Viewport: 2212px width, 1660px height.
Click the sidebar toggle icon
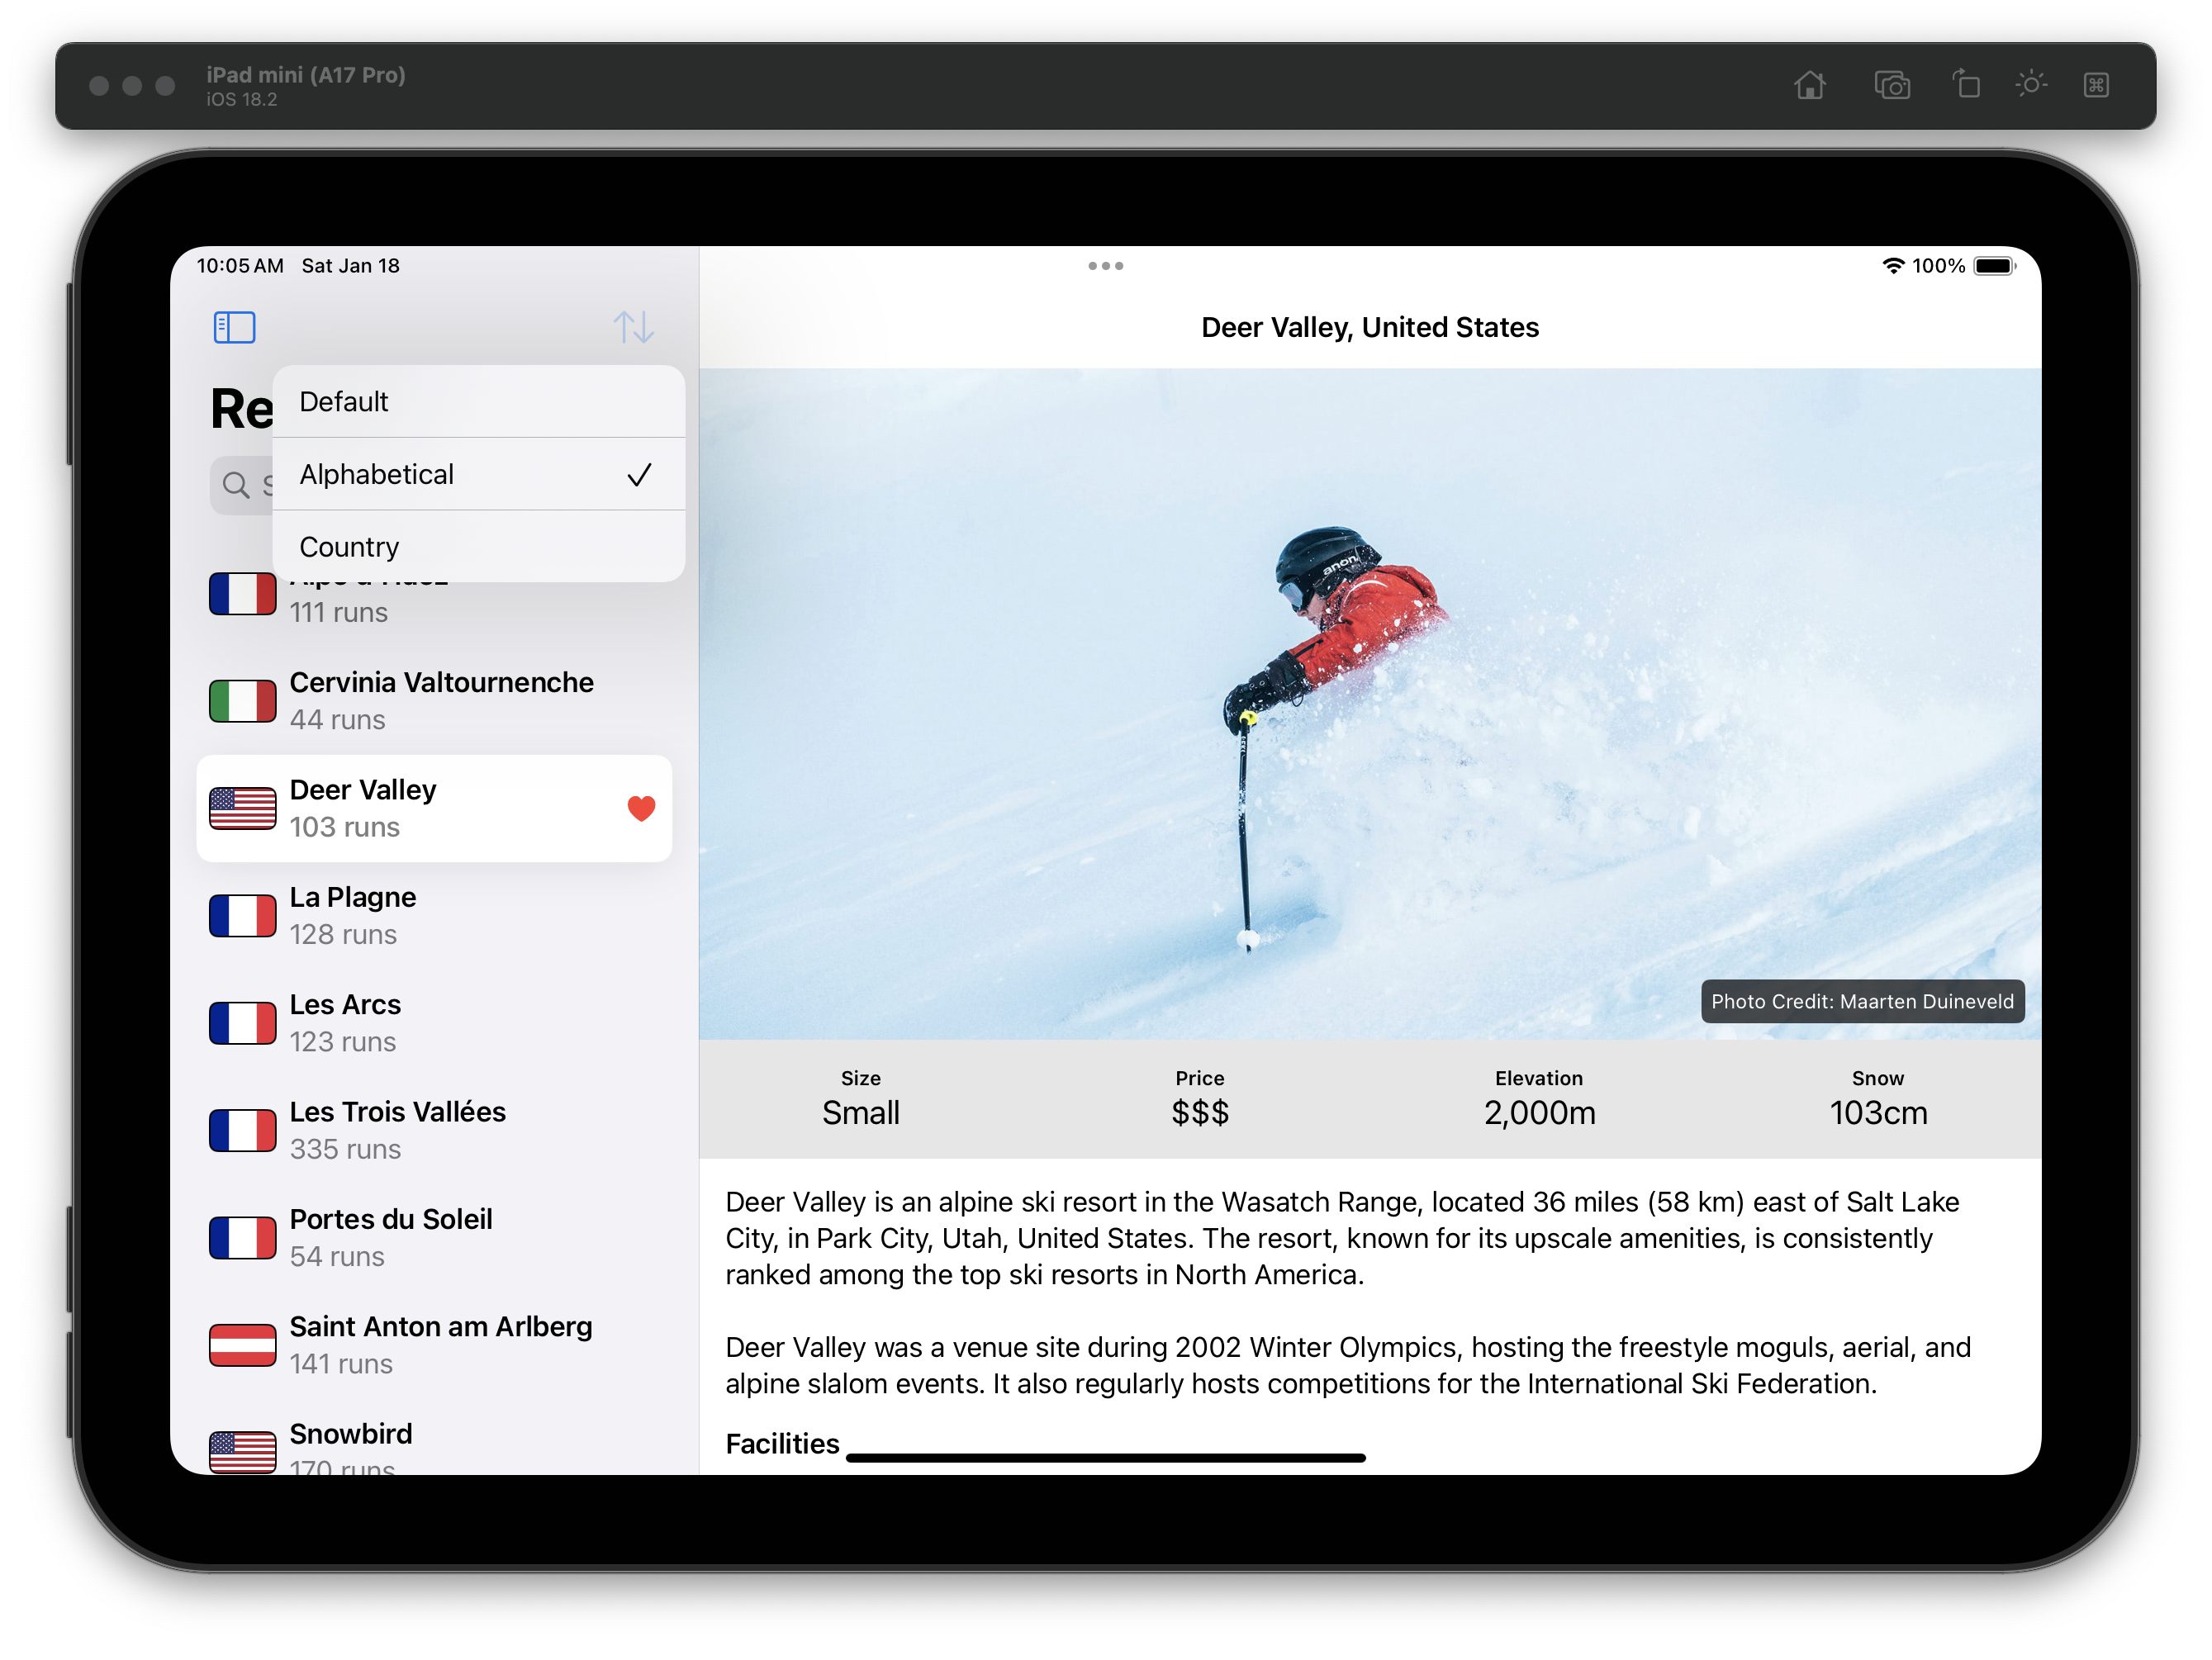coord(234,328)
